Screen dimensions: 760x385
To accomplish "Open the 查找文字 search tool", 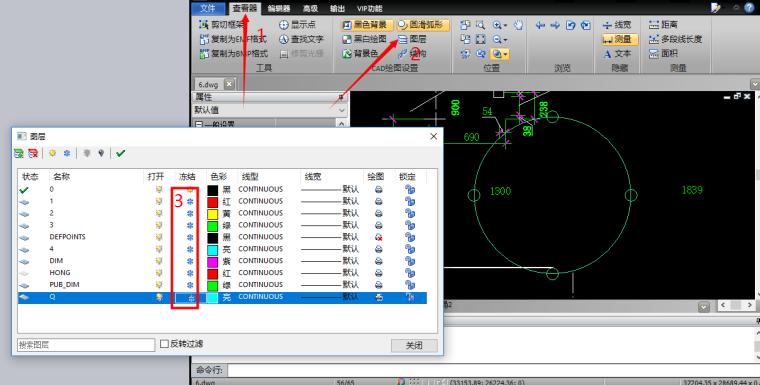I will 301,39.
